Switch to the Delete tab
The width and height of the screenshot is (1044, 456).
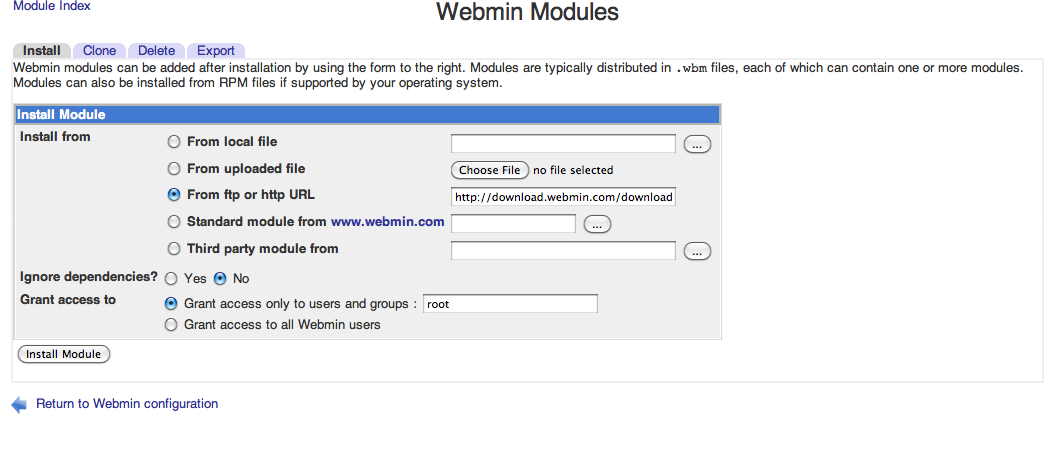156,51
